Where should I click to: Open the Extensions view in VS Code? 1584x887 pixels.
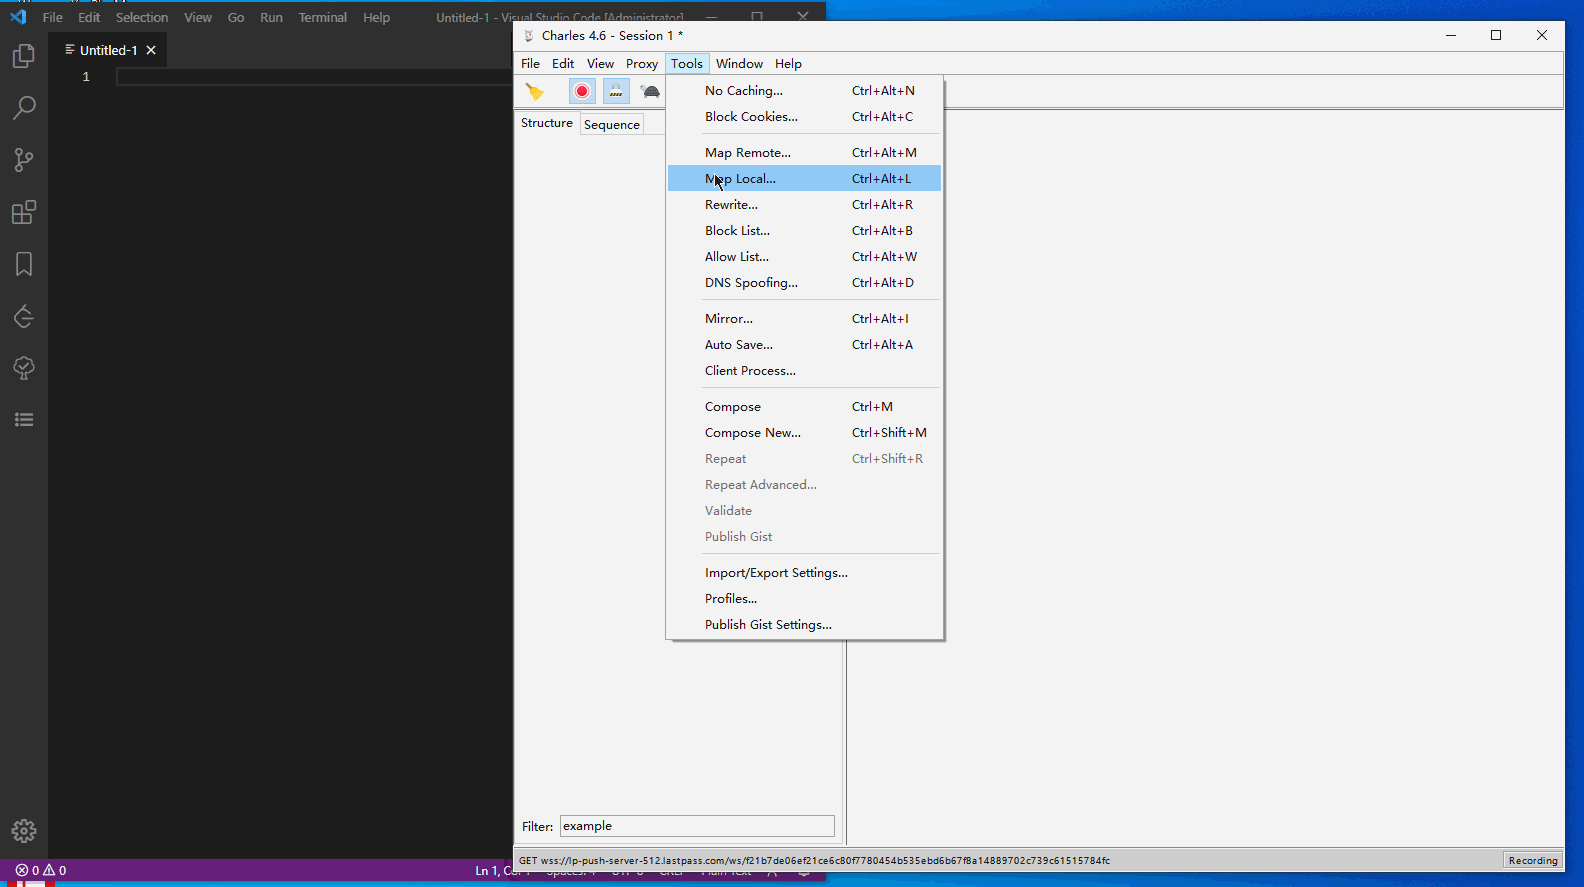pos(24,212)
